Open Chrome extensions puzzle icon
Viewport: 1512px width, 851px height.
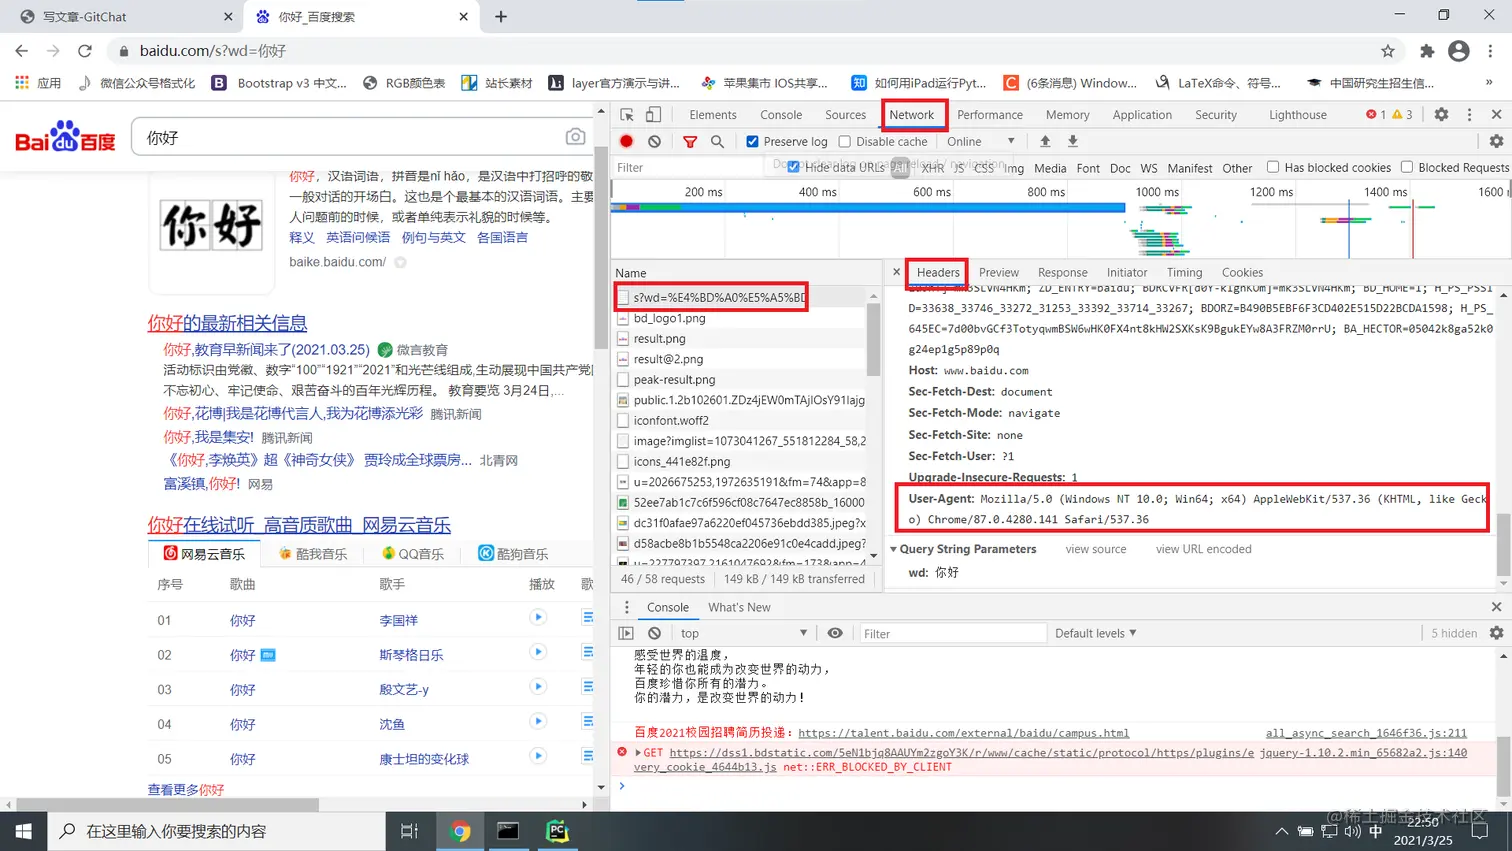pyautogui.click(x=1427, y=51)
